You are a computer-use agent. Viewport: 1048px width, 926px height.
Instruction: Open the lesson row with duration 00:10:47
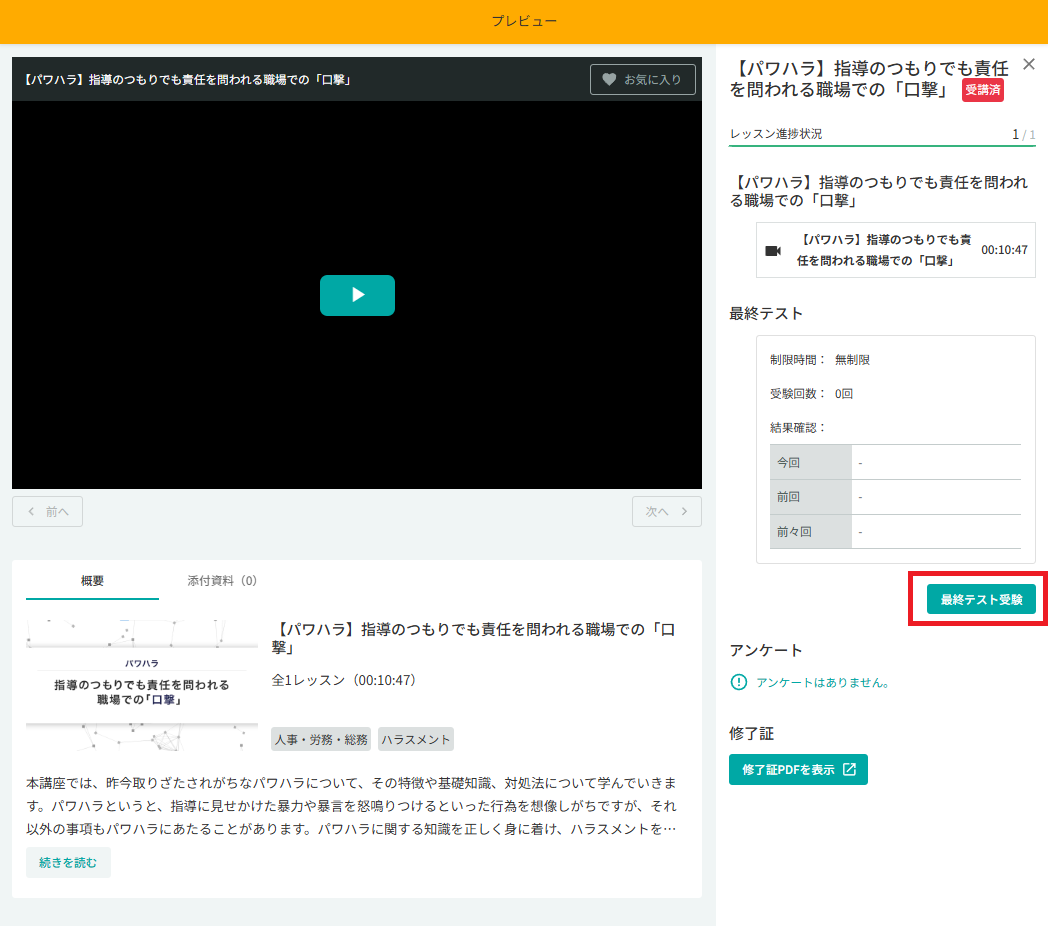tap(896, 250)
